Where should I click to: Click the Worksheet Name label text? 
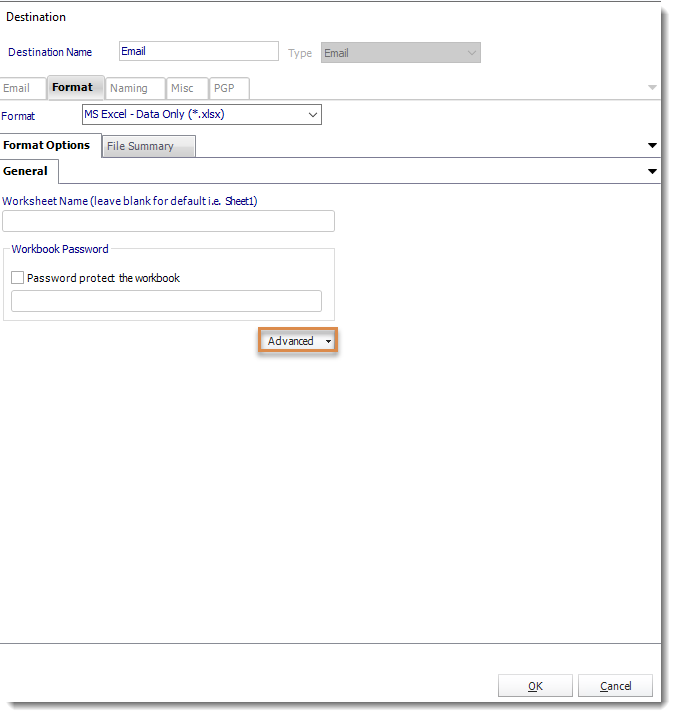130,202
